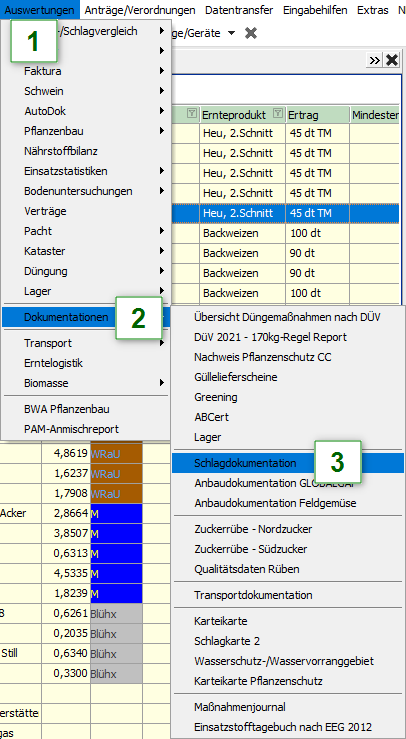Screen dimensions: 406x739
Task: Select Nährstoffbilanz menu entry
Action: [86, 151]
